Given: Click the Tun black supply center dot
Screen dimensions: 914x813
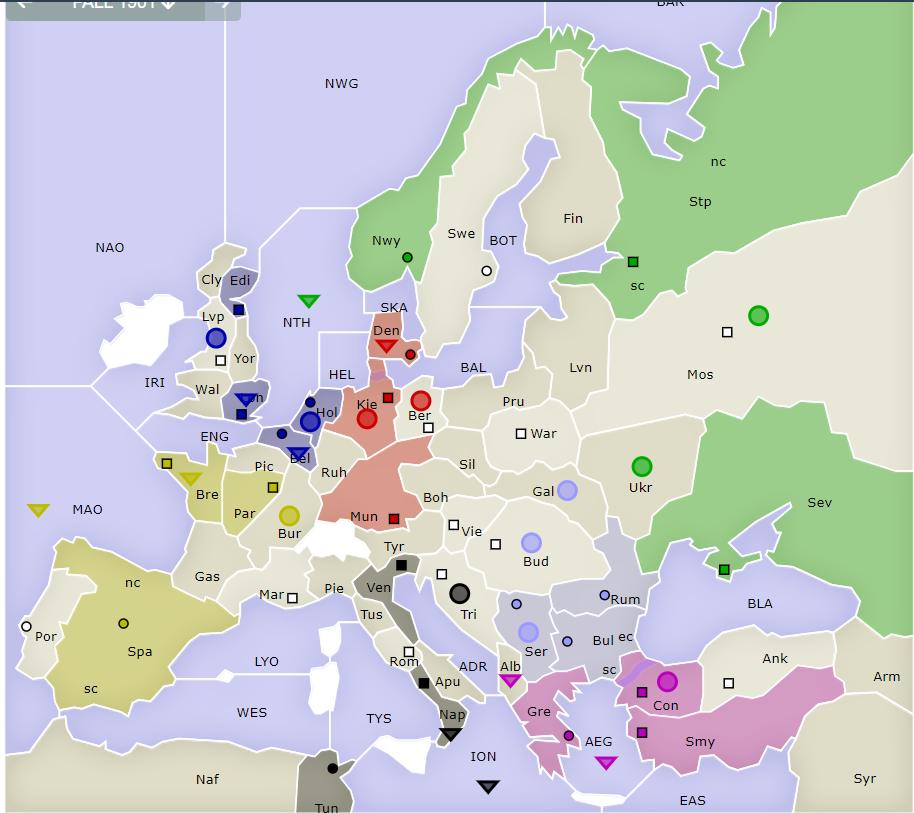Looking at the screenshot, I should point(333,768).
